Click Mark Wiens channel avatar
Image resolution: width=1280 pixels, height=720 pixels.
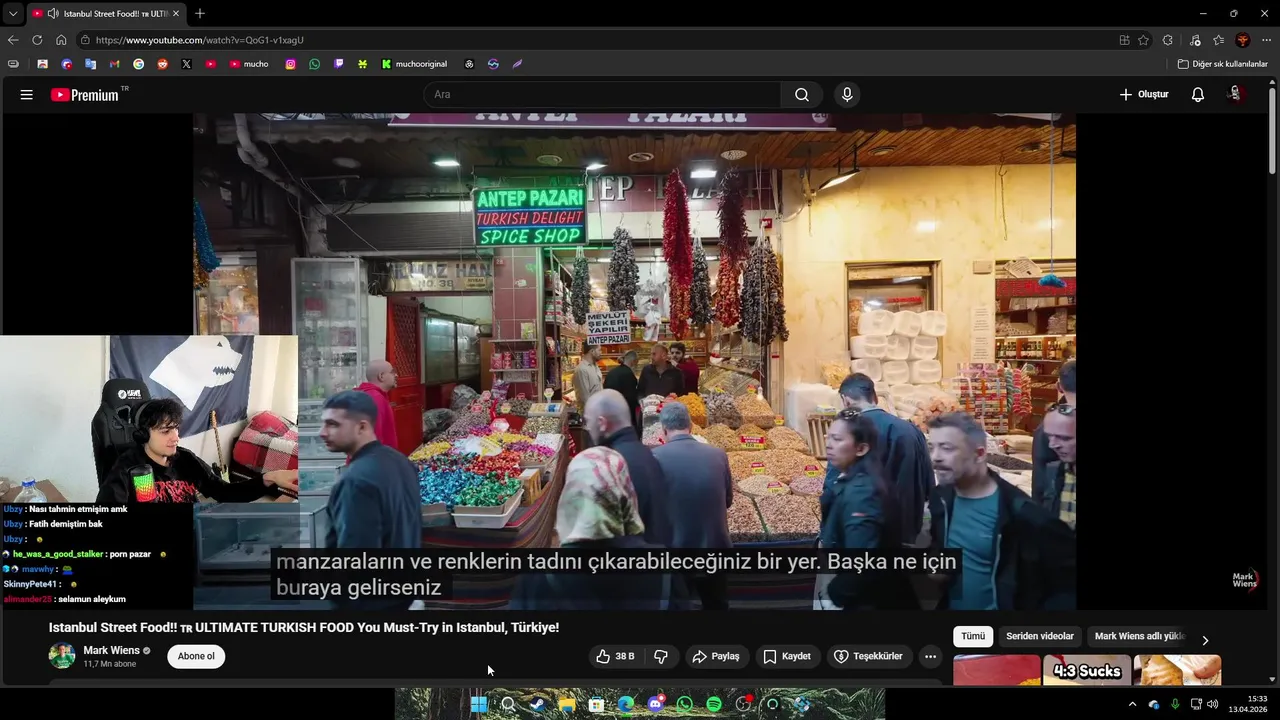click(x=62, y=656)
